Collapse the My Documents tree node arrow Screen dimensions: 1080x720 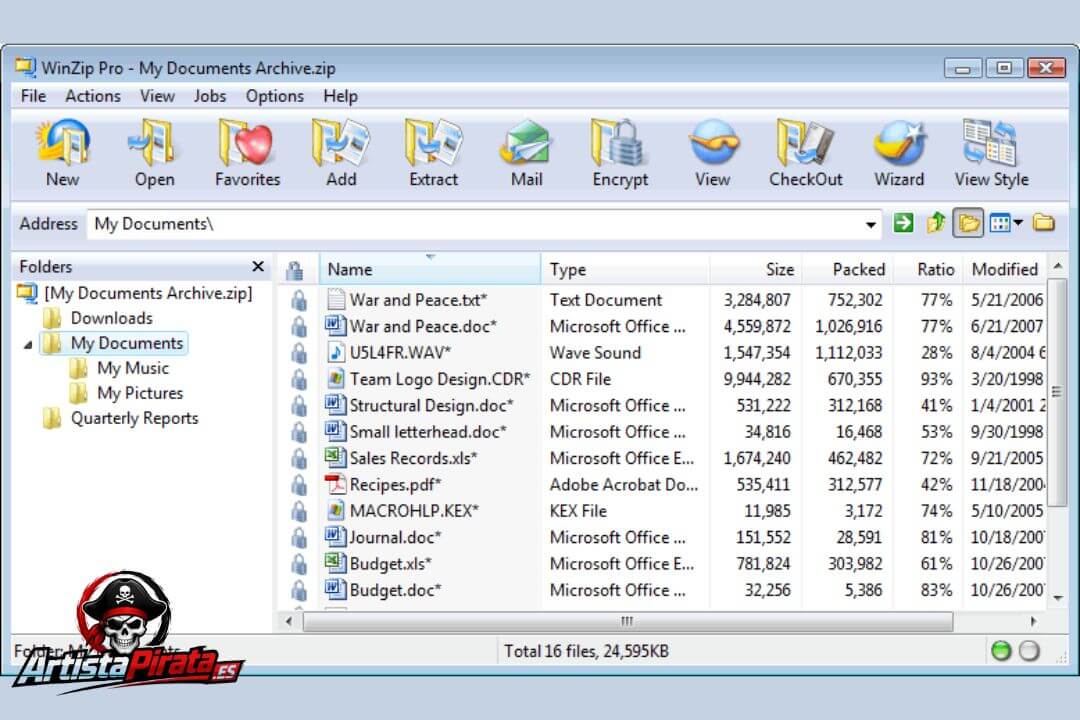pyautogui.click(x=28, y=344)
